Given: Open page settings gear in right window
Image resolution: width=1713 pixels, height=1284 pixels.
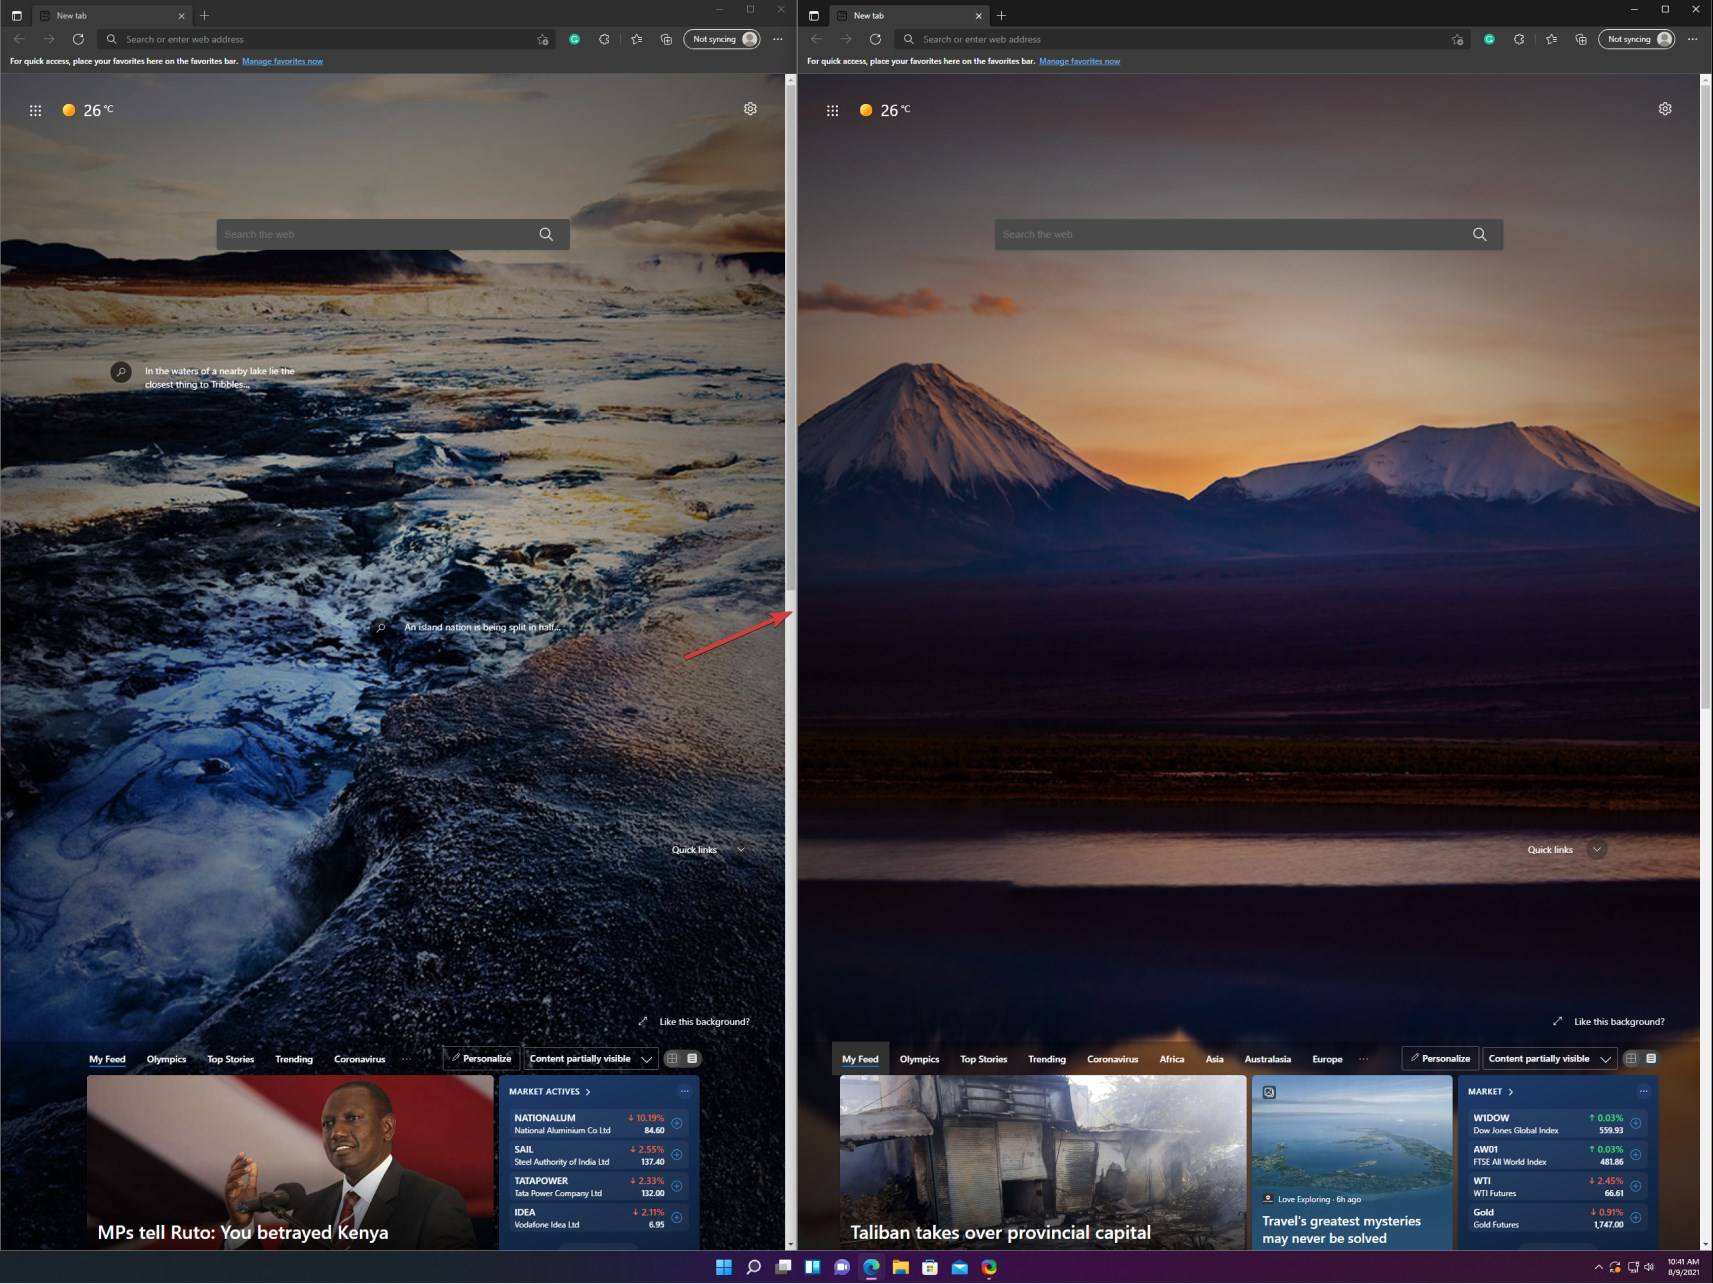Looking at the screenshot, I should 1665,109.
